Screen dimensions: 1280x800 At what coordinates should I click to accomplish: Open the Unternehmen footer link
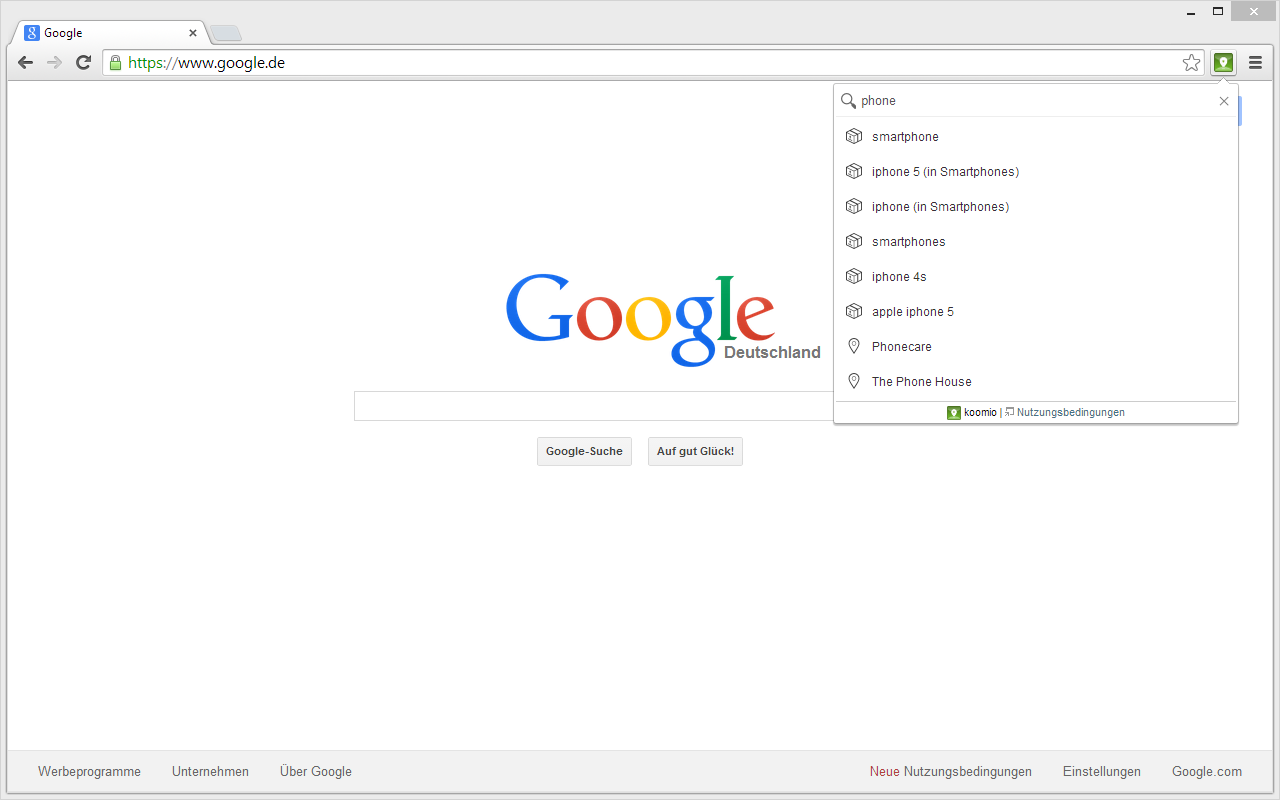pos(210,772)
